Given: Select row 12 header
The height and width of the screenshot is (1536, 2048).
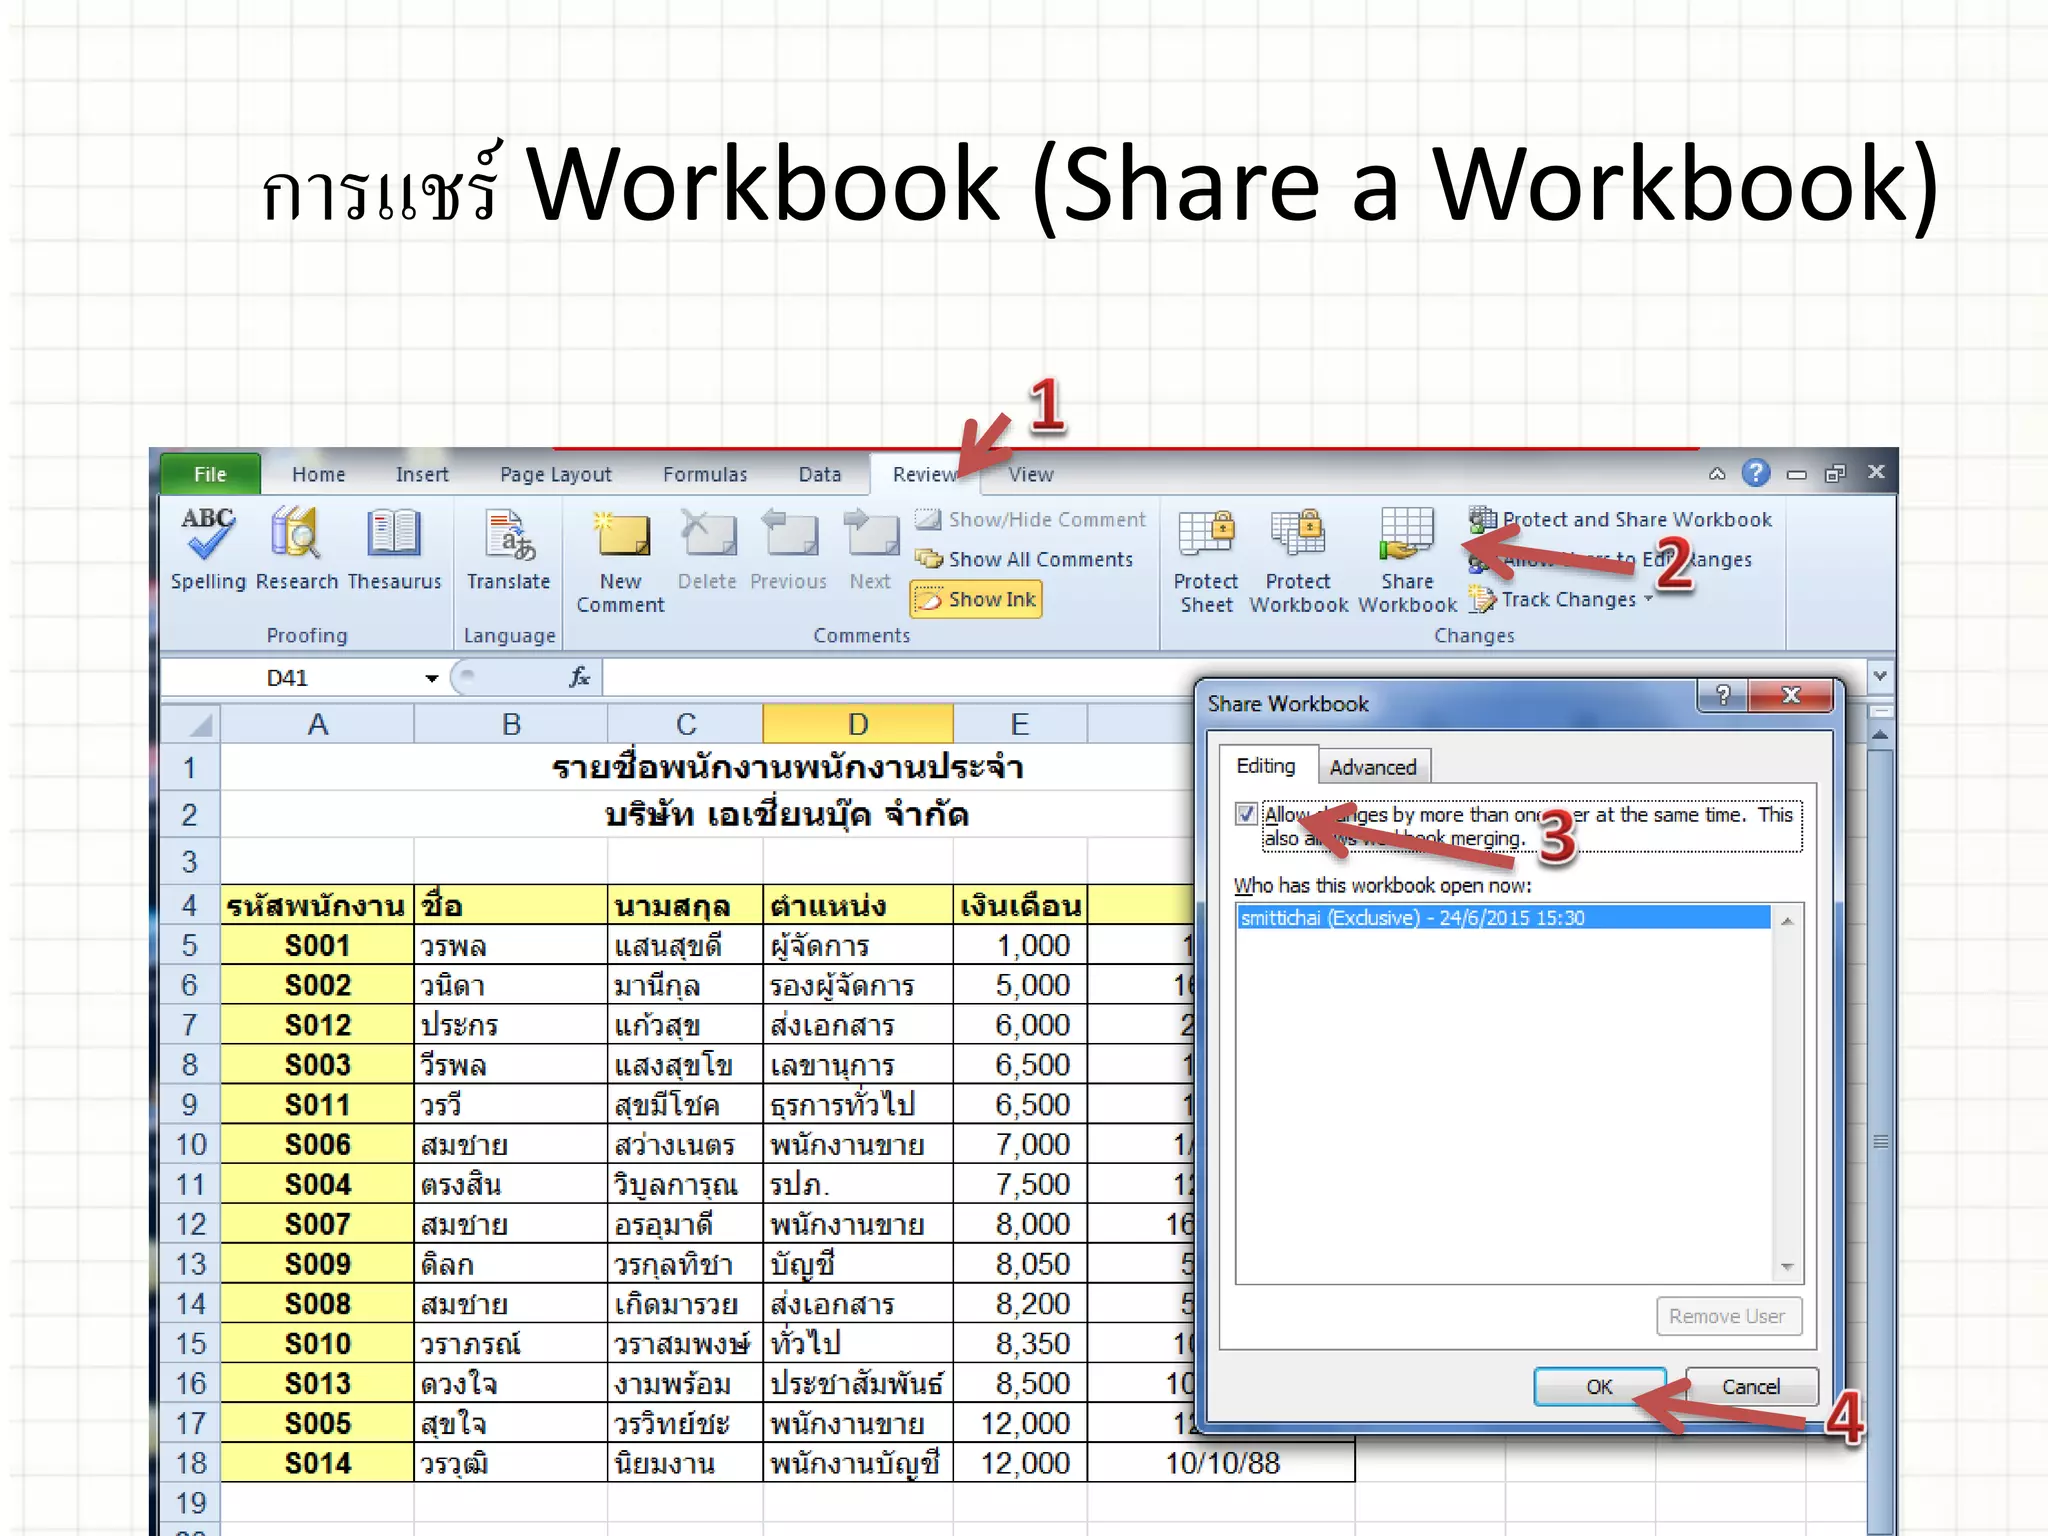Looking at the screenshot, I should point(190,1224).
